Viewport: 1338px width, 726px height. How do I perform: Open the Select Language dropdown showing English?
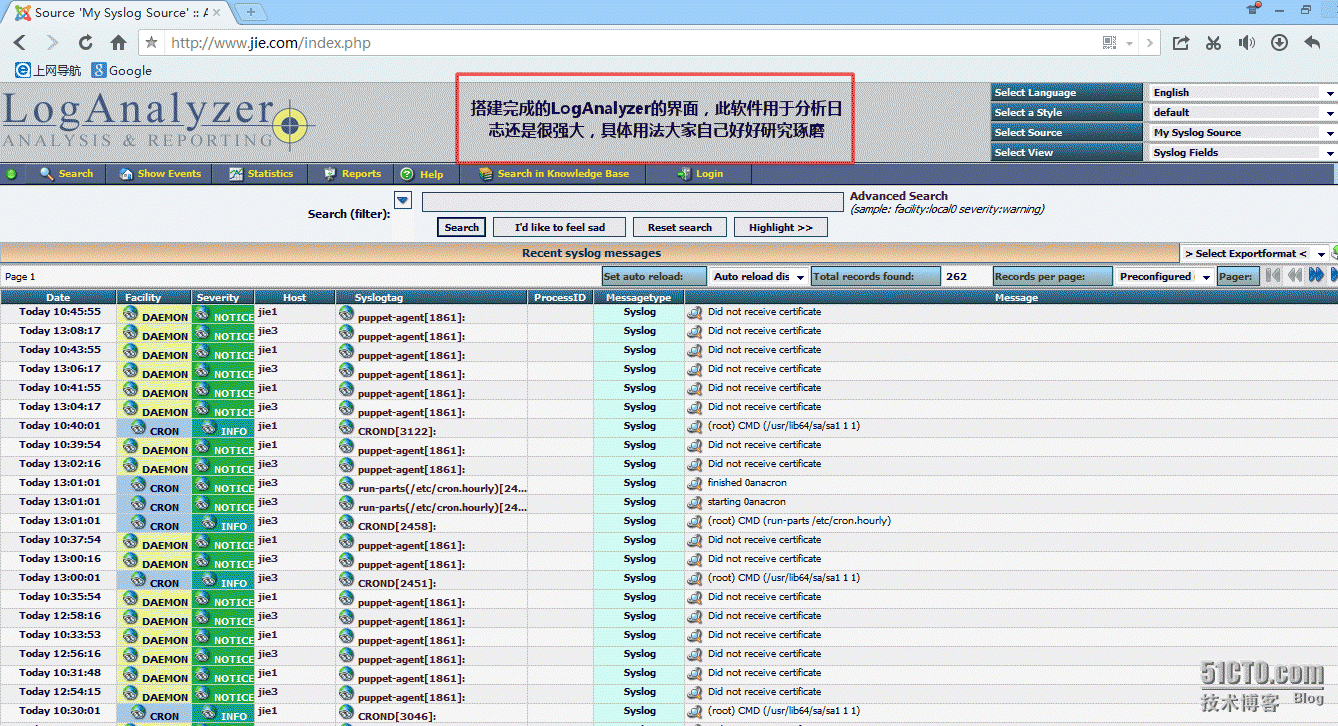(1242, 92)
